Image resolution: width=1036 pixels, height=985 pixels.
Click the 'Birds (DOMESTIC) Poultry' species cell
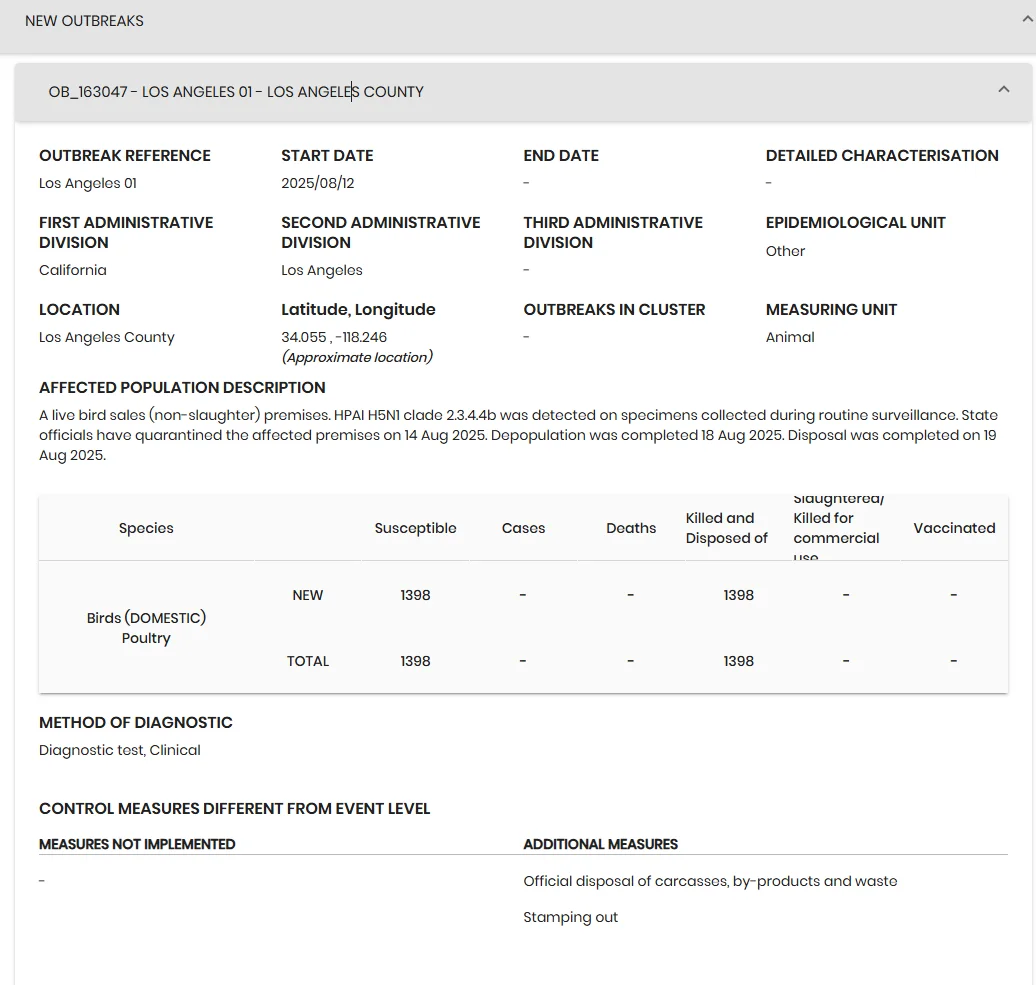146,628
